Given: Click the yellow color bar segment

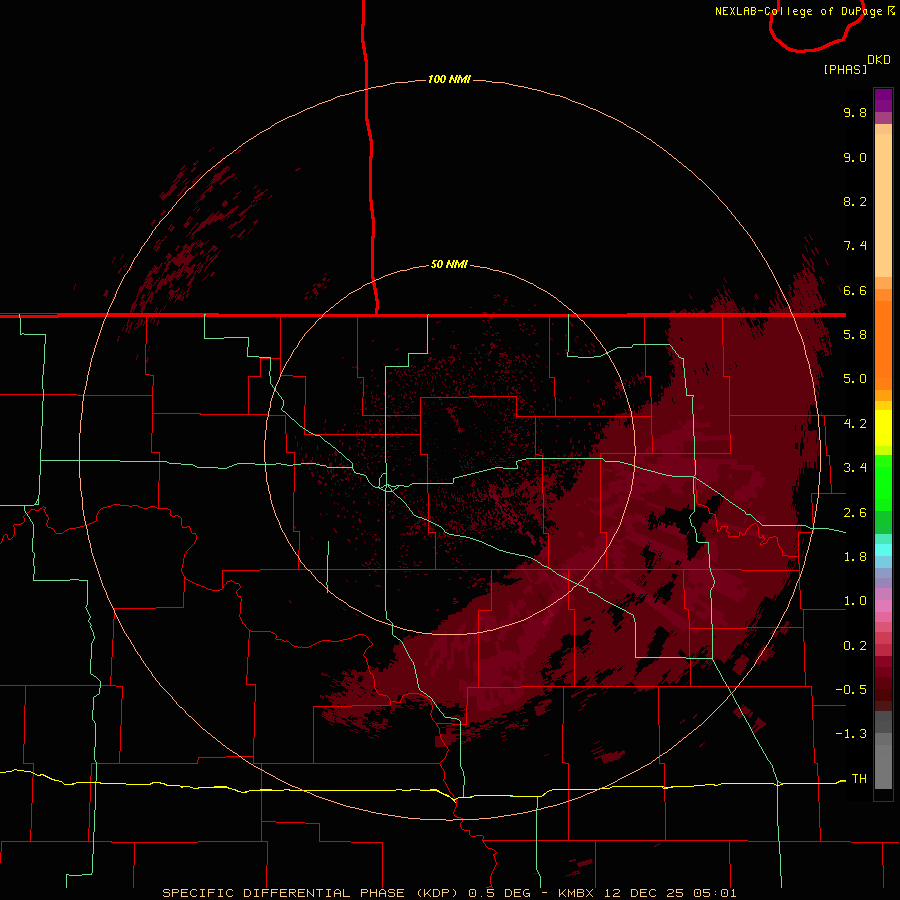Looking at the screenshot, I should 883,428.
